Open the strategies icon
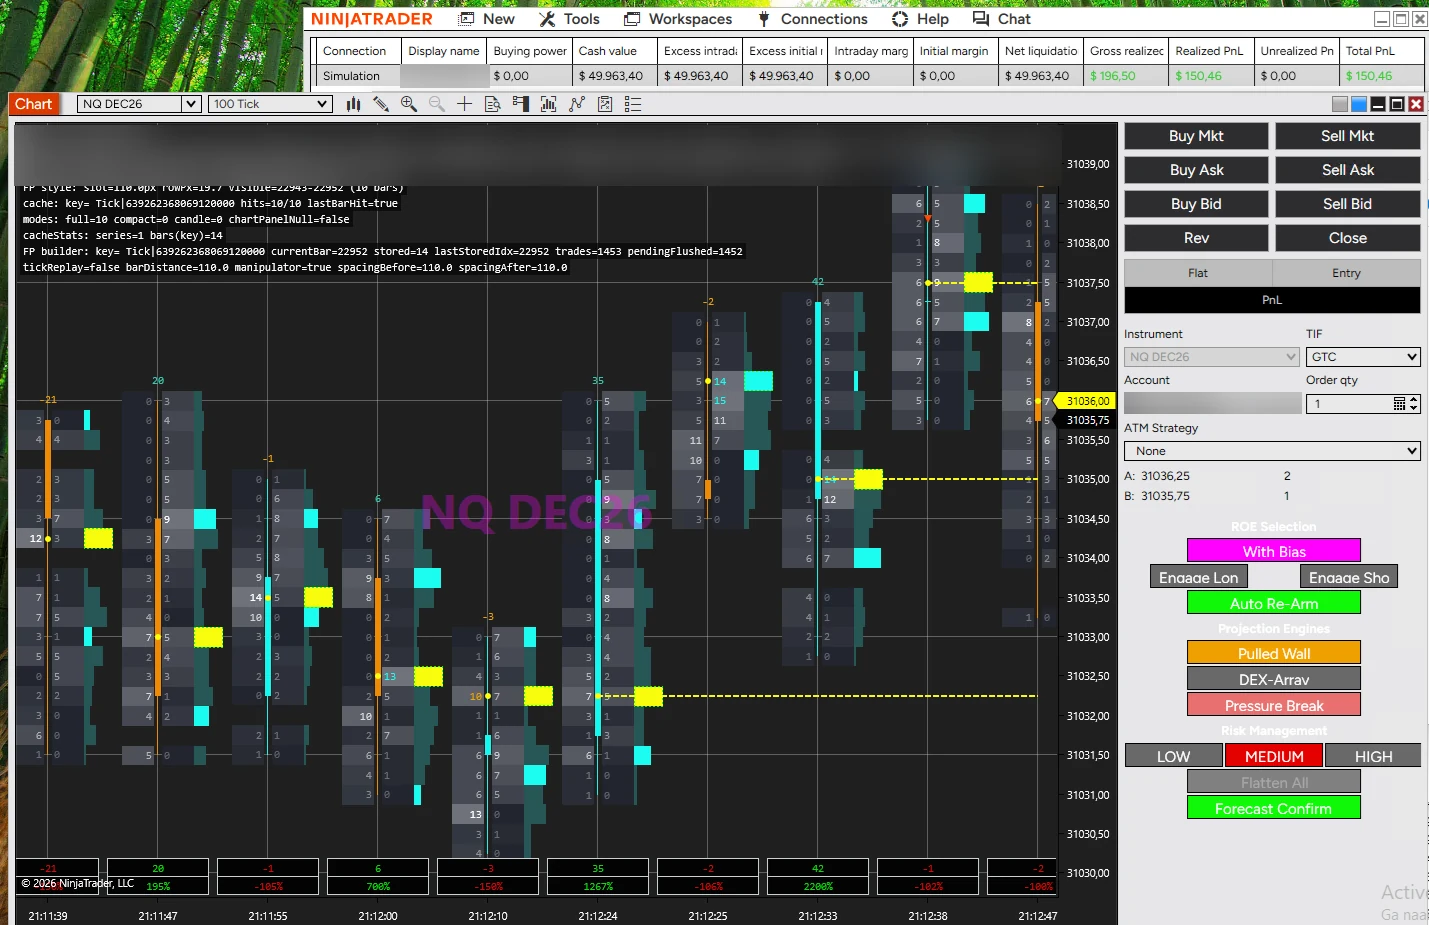 (577, 104)
